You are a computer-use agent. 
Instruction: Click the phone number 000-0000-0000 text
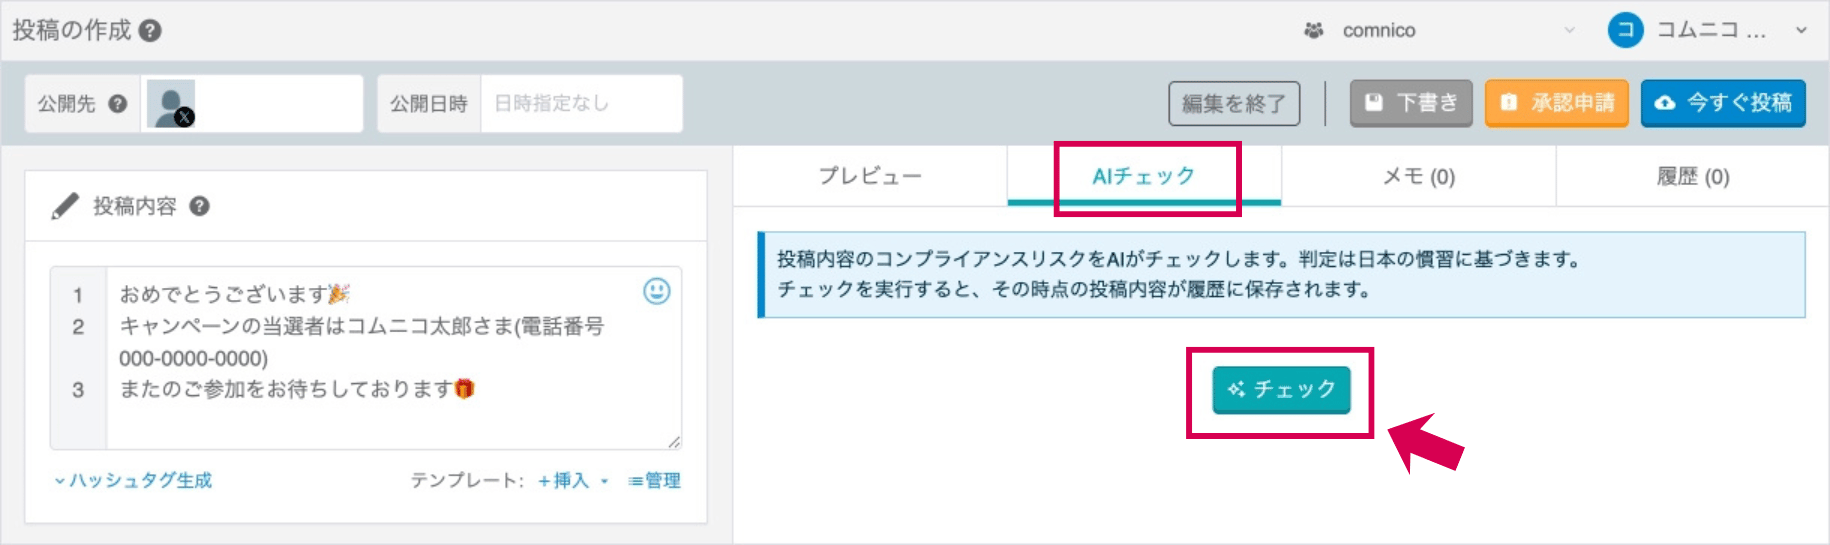coord(193,358)
